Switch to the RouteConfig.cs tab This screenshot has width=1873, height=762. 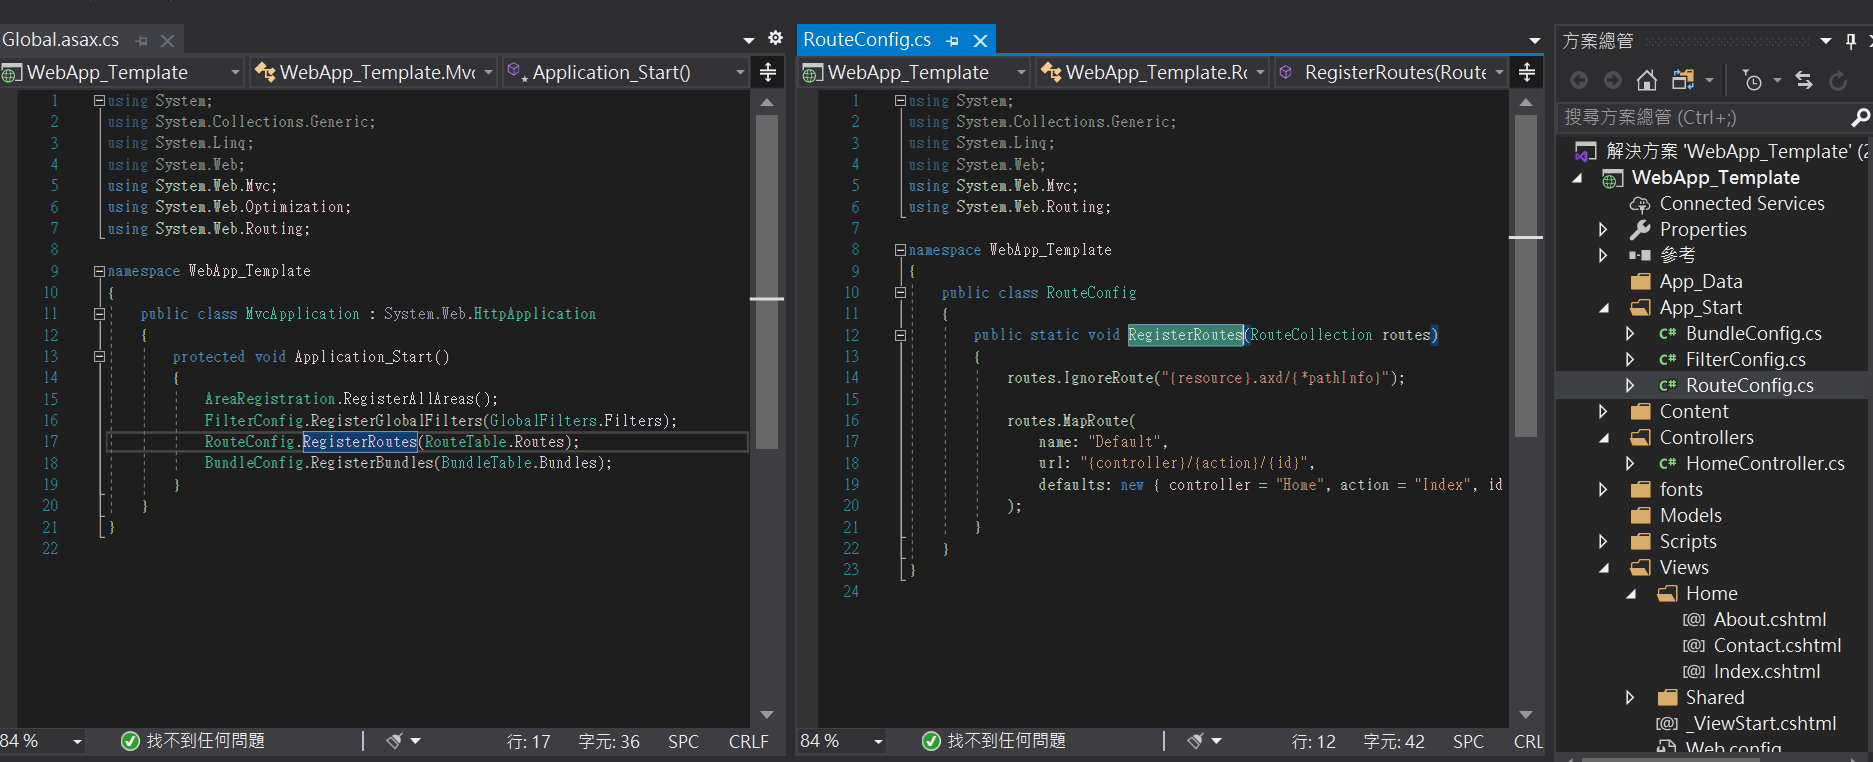point(867,40)
